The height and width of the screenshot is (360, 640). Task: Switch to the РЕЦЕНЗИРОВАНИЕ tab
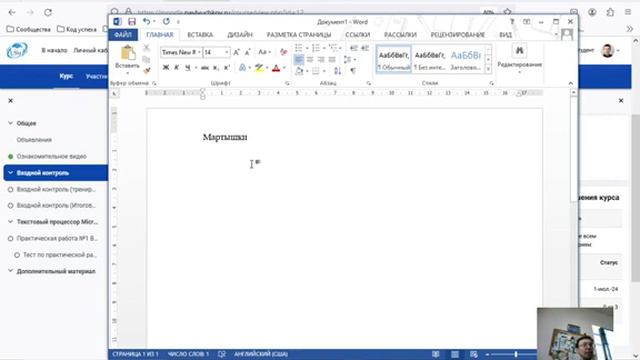coord(458,35)
